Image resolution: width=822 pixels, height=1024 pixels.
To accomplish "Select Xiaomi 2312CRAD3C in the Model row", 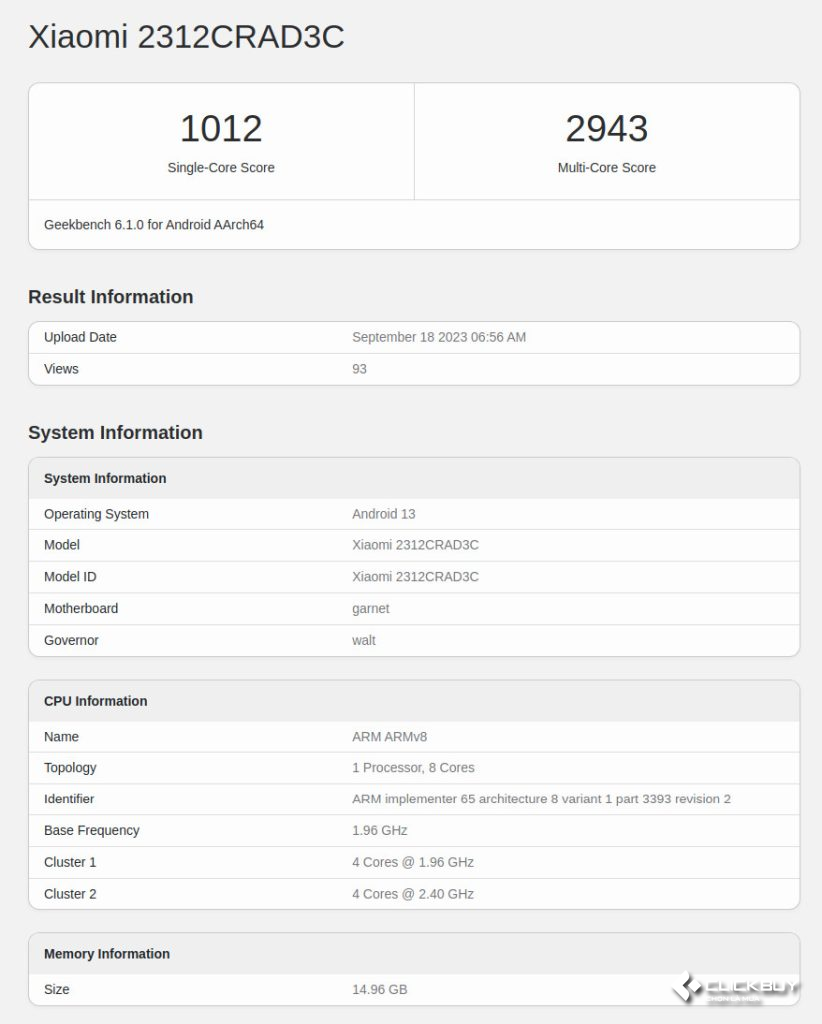I will (415, 545).
